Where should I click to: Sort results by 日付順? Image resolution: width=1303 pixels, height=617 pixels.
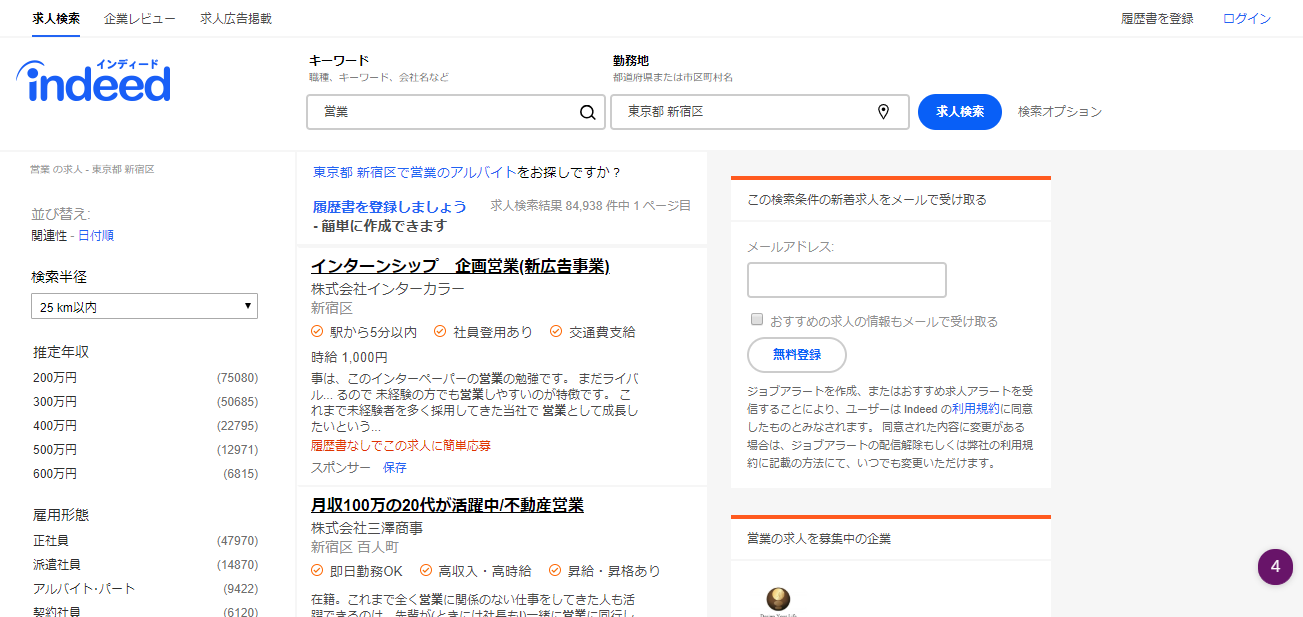click(96, 236)
